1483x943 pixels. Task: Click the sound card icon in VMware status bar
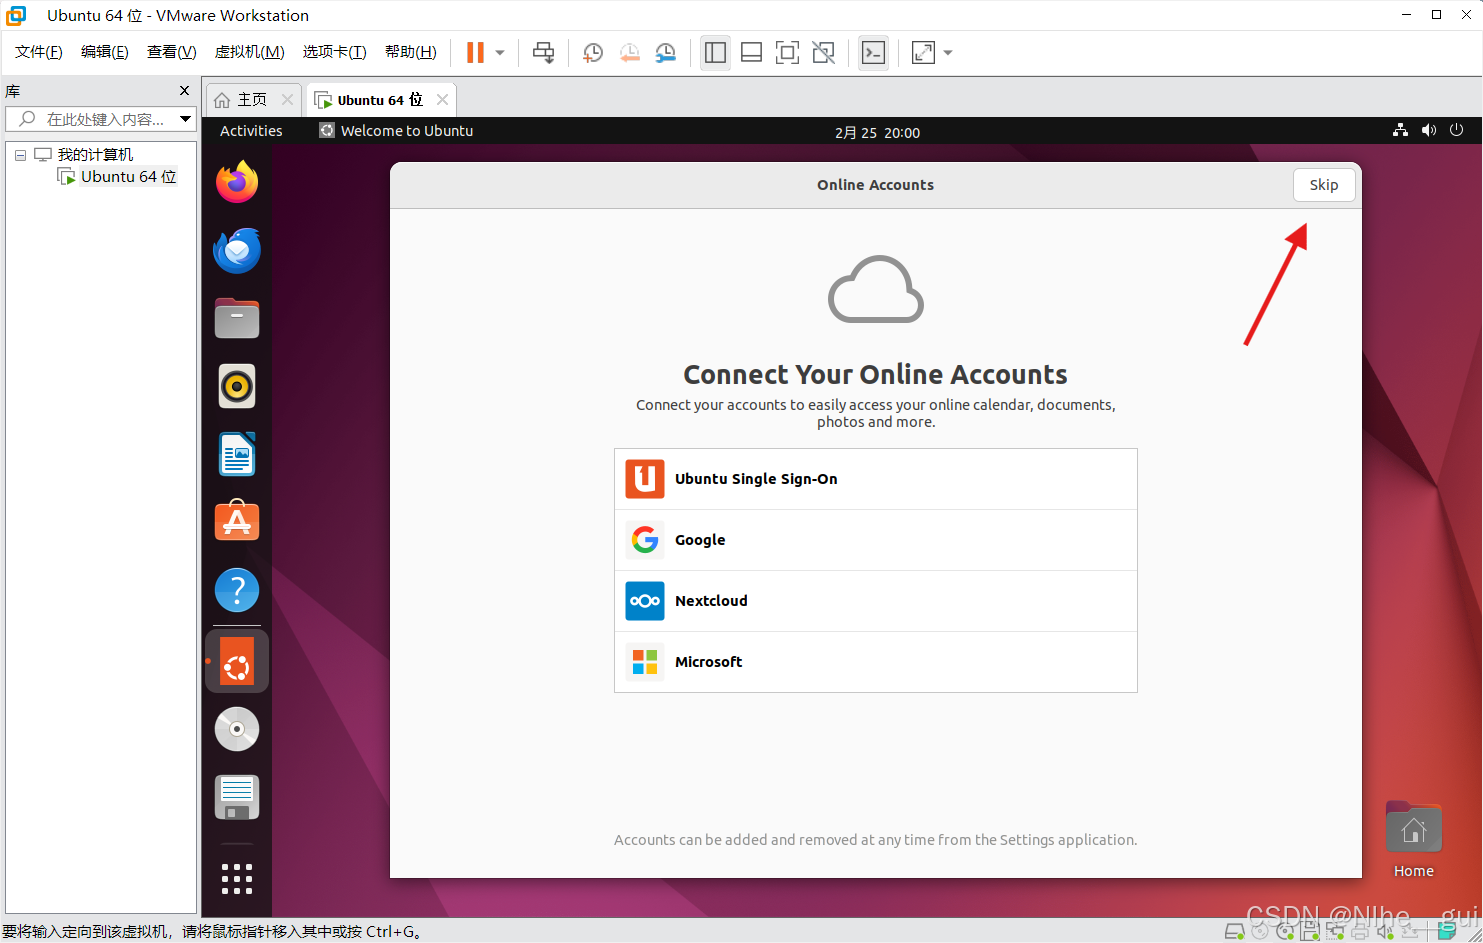coord(1385,931)
